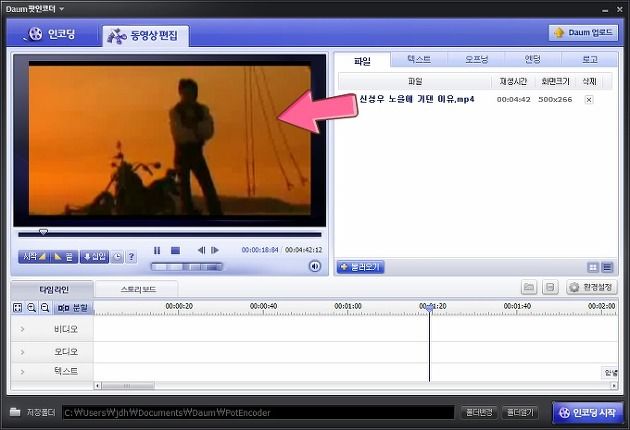The width and height of the screenshot is (630, 430).
Task: Sort by the 화면크기 column header
Action: (555, 81)
